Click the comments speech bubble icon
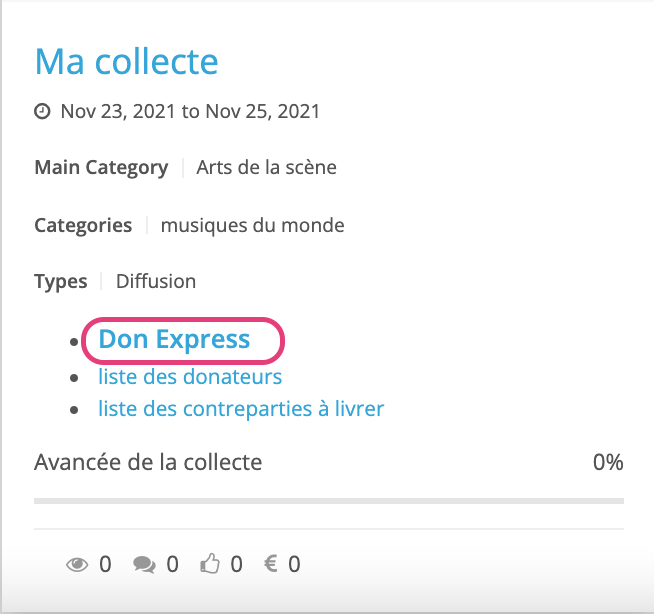 (x=144, y=565)
